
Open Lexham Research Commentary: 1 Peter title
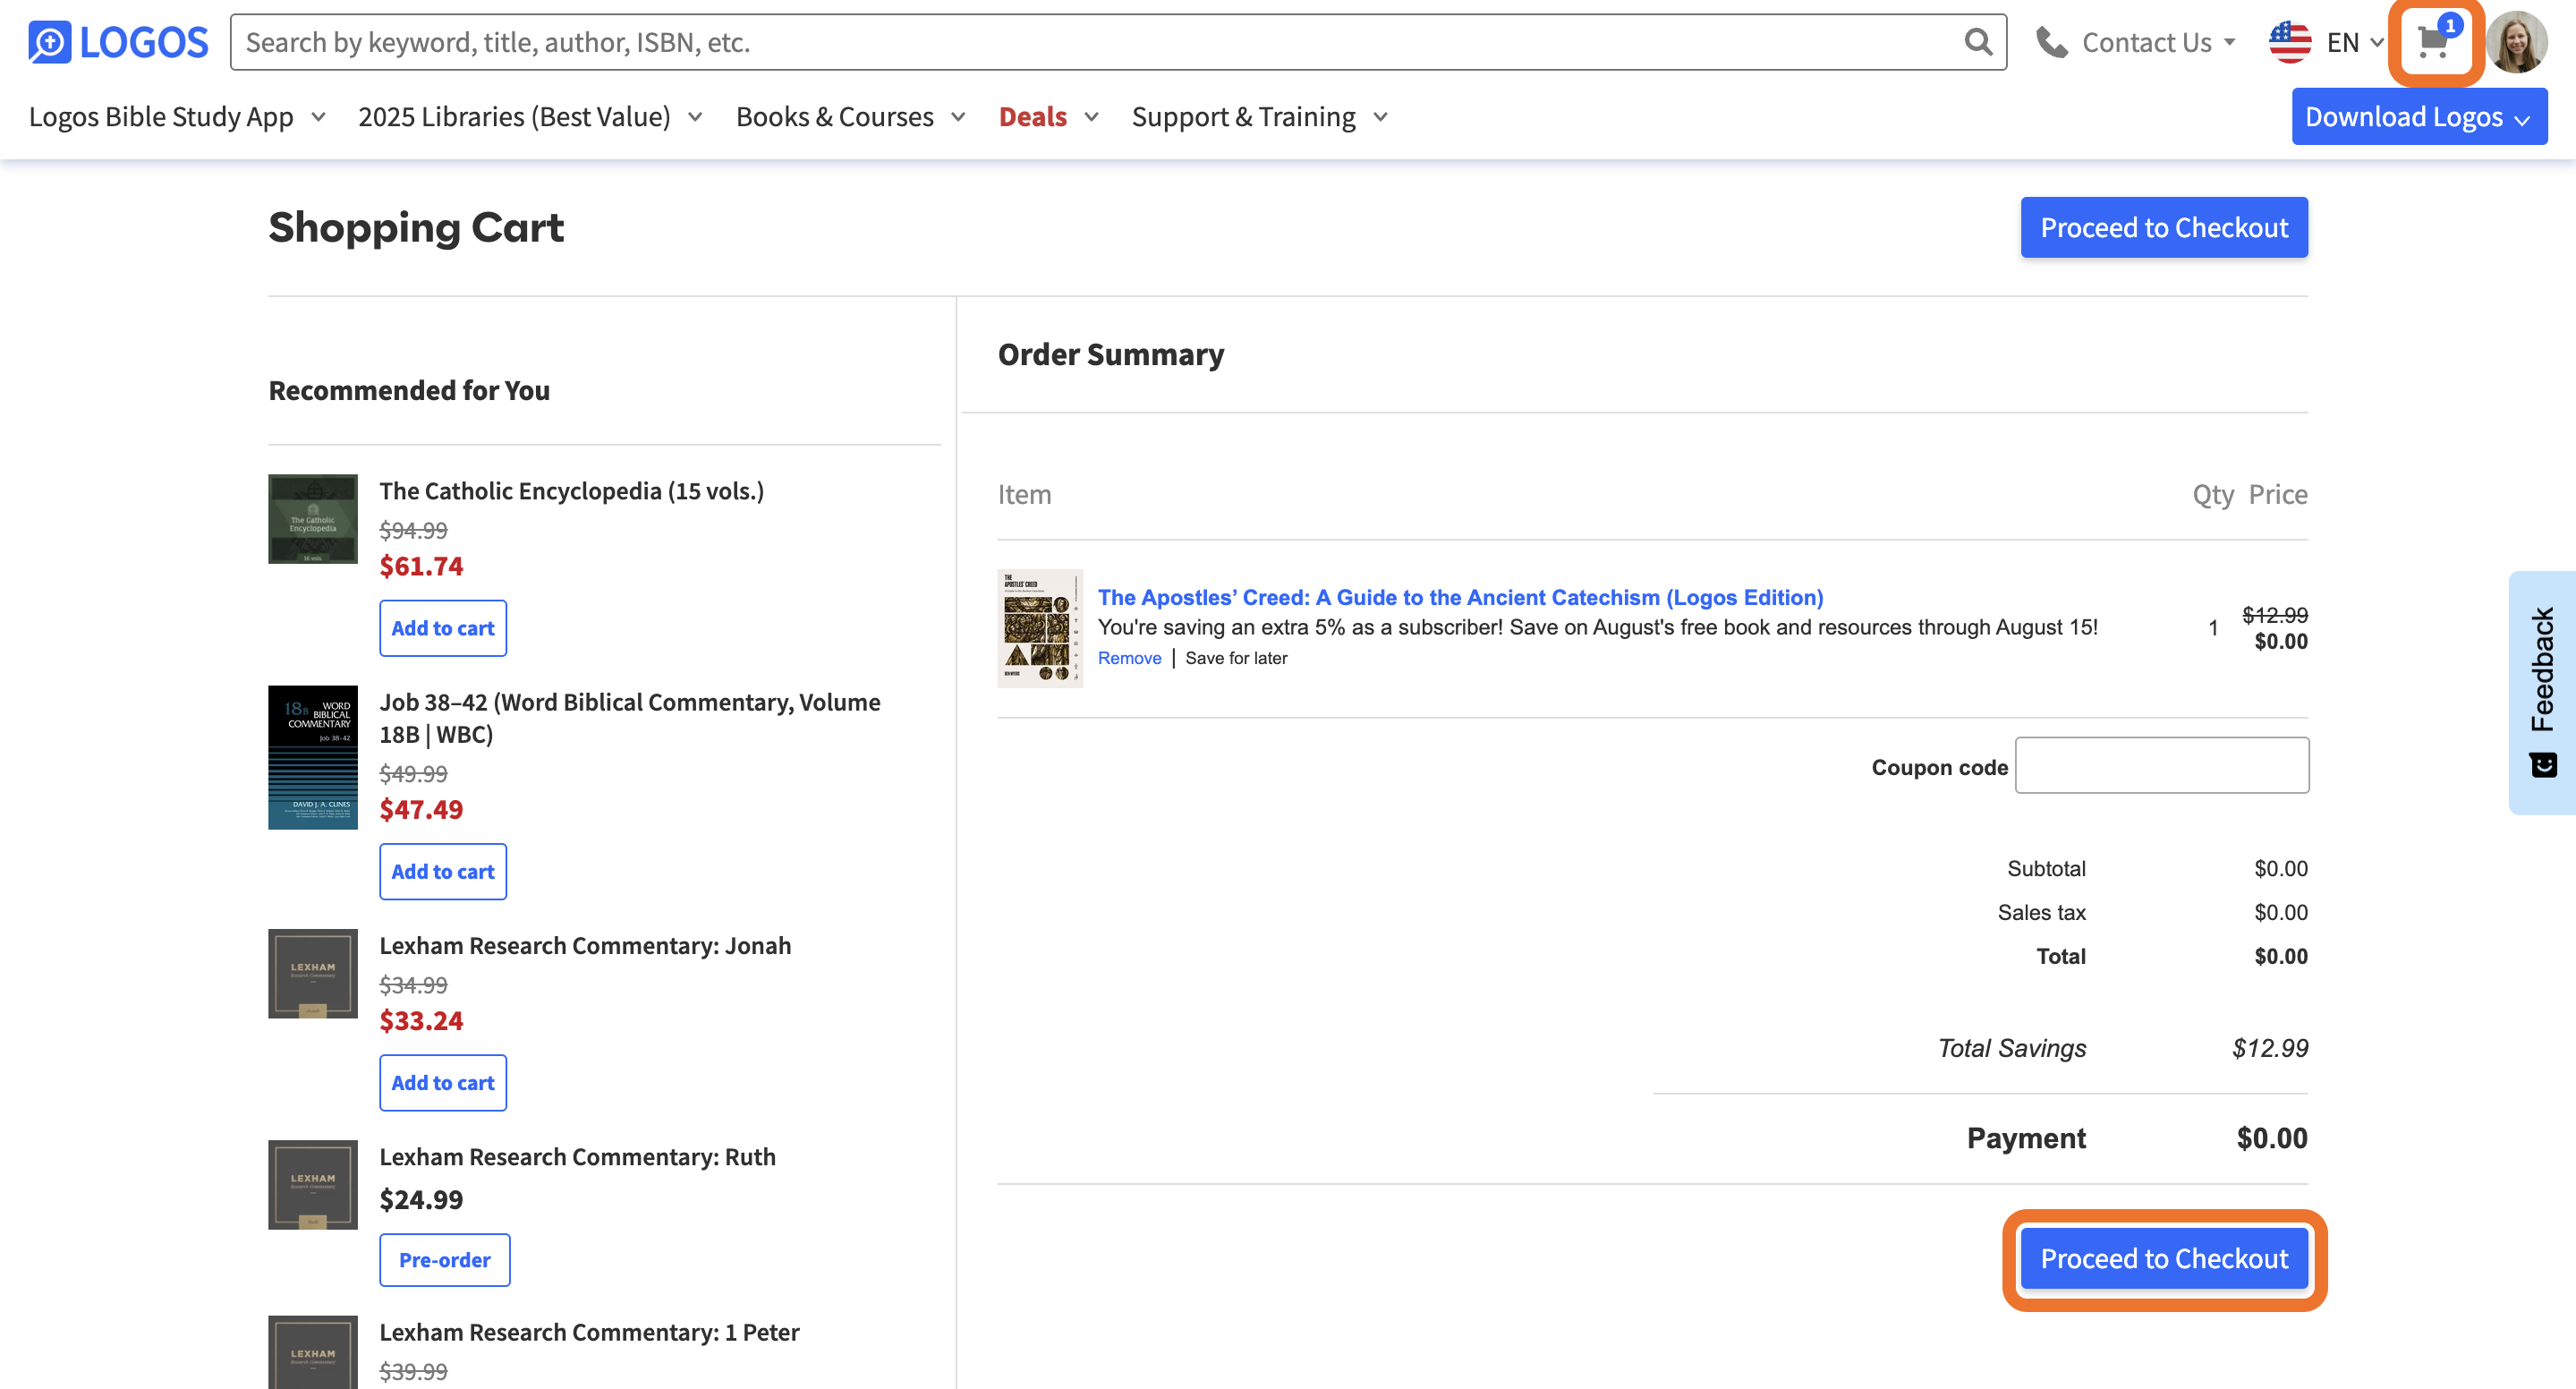click(x=589, y=1332)
